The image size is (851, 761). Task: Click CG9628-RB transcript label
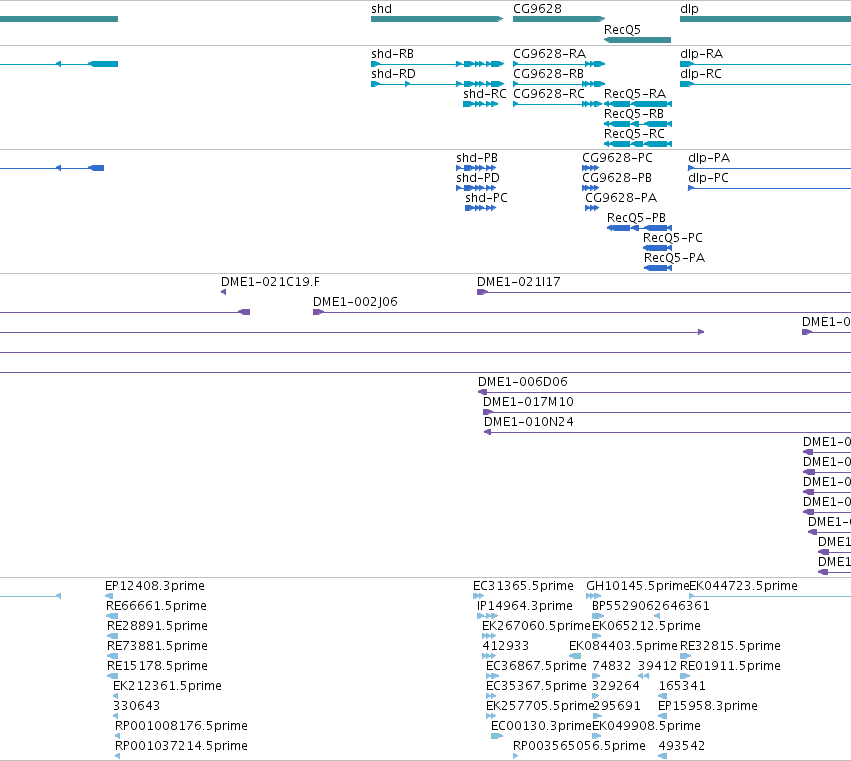coord(548,74)
